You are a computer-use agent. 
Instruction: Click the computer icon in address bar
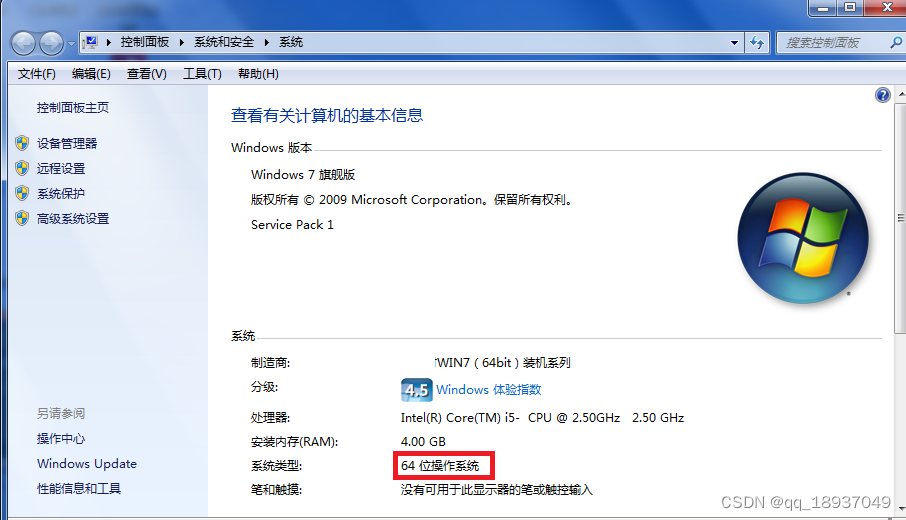coord(90,42)
